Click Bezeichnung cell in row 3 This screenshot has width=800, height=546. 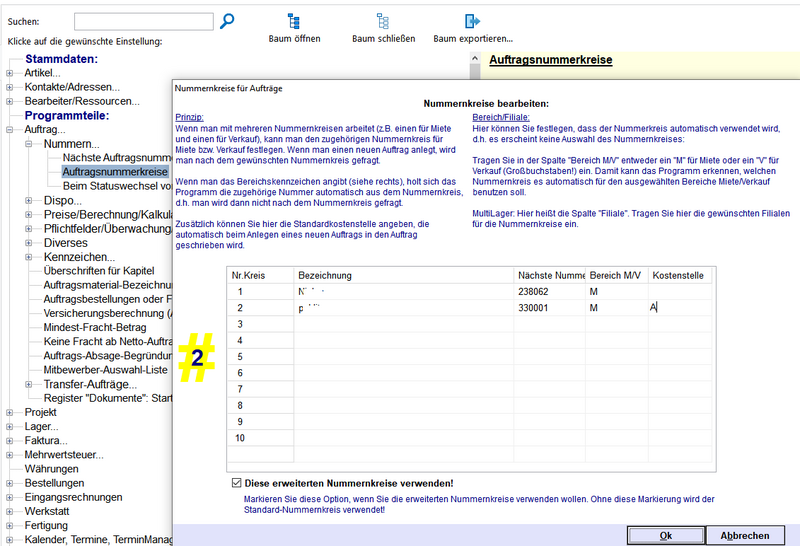404,325
